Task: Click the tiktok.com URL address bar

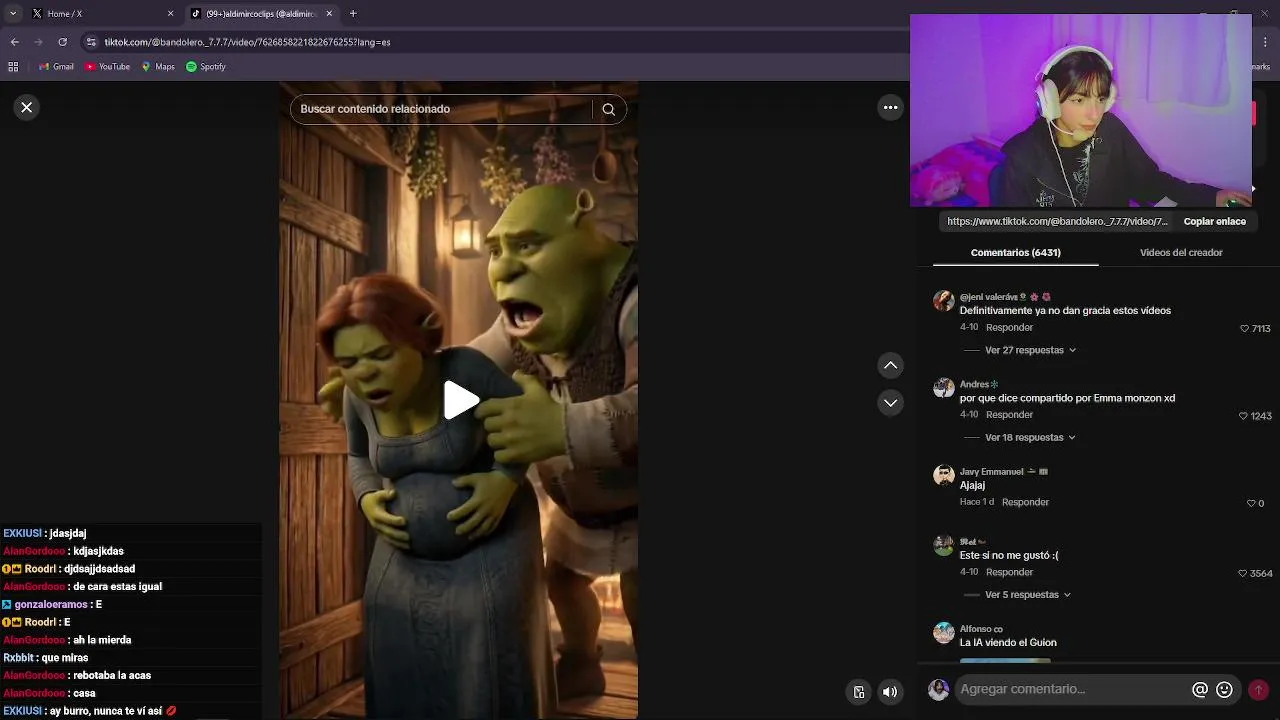Action: pos(247,42)
